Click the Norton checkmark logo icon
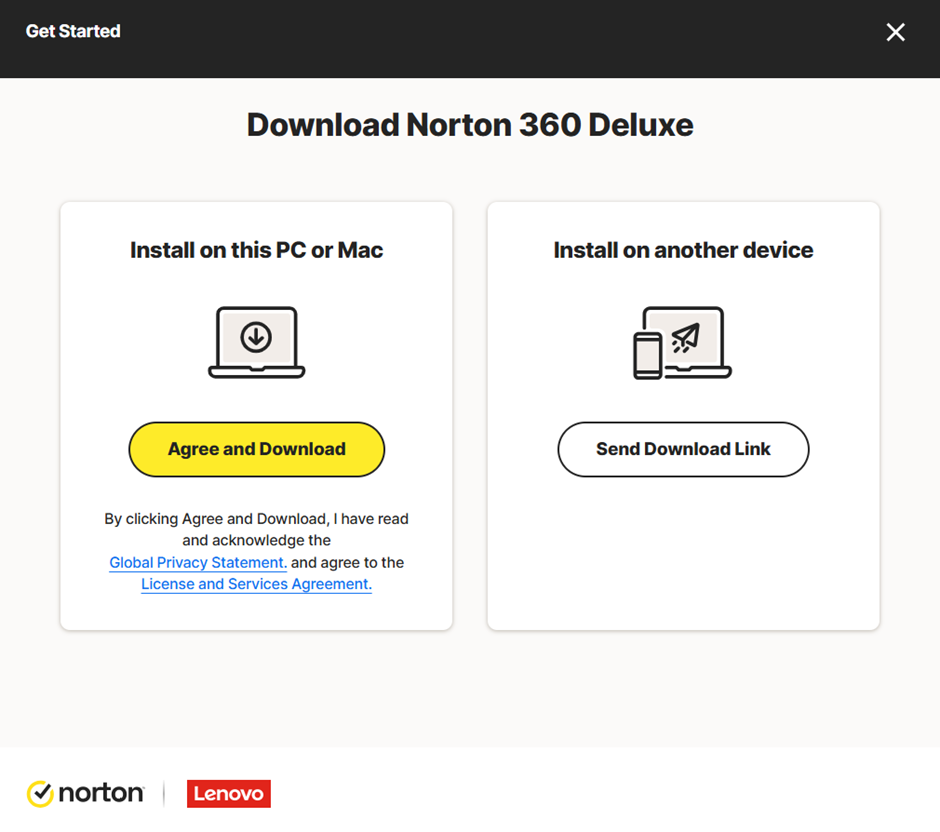This screenshot has width=940, height=832. [40, 794]
